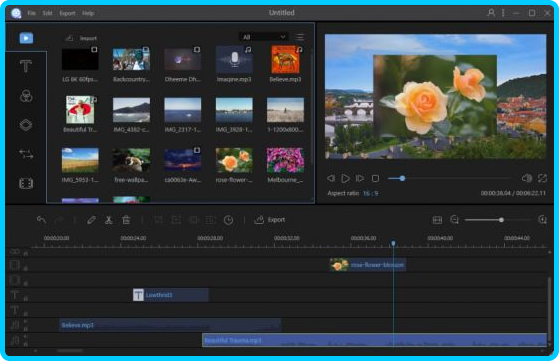Click the Export button in timeline toolbar
Screen dimensions: 559x361
(x=270, y=220)
